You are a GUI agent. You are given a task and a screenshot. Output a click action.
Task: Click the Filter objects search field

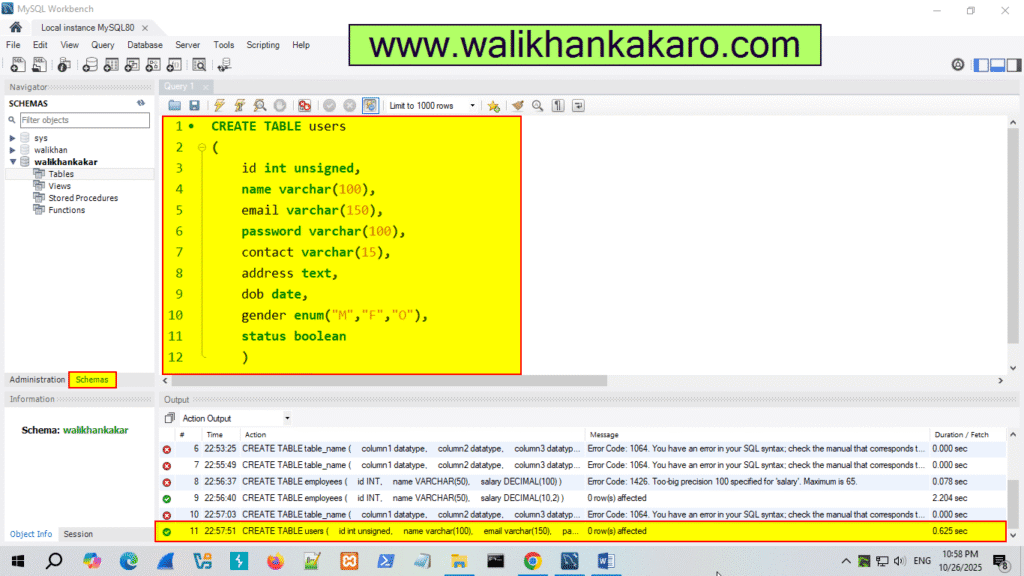(x=85, y=120)
